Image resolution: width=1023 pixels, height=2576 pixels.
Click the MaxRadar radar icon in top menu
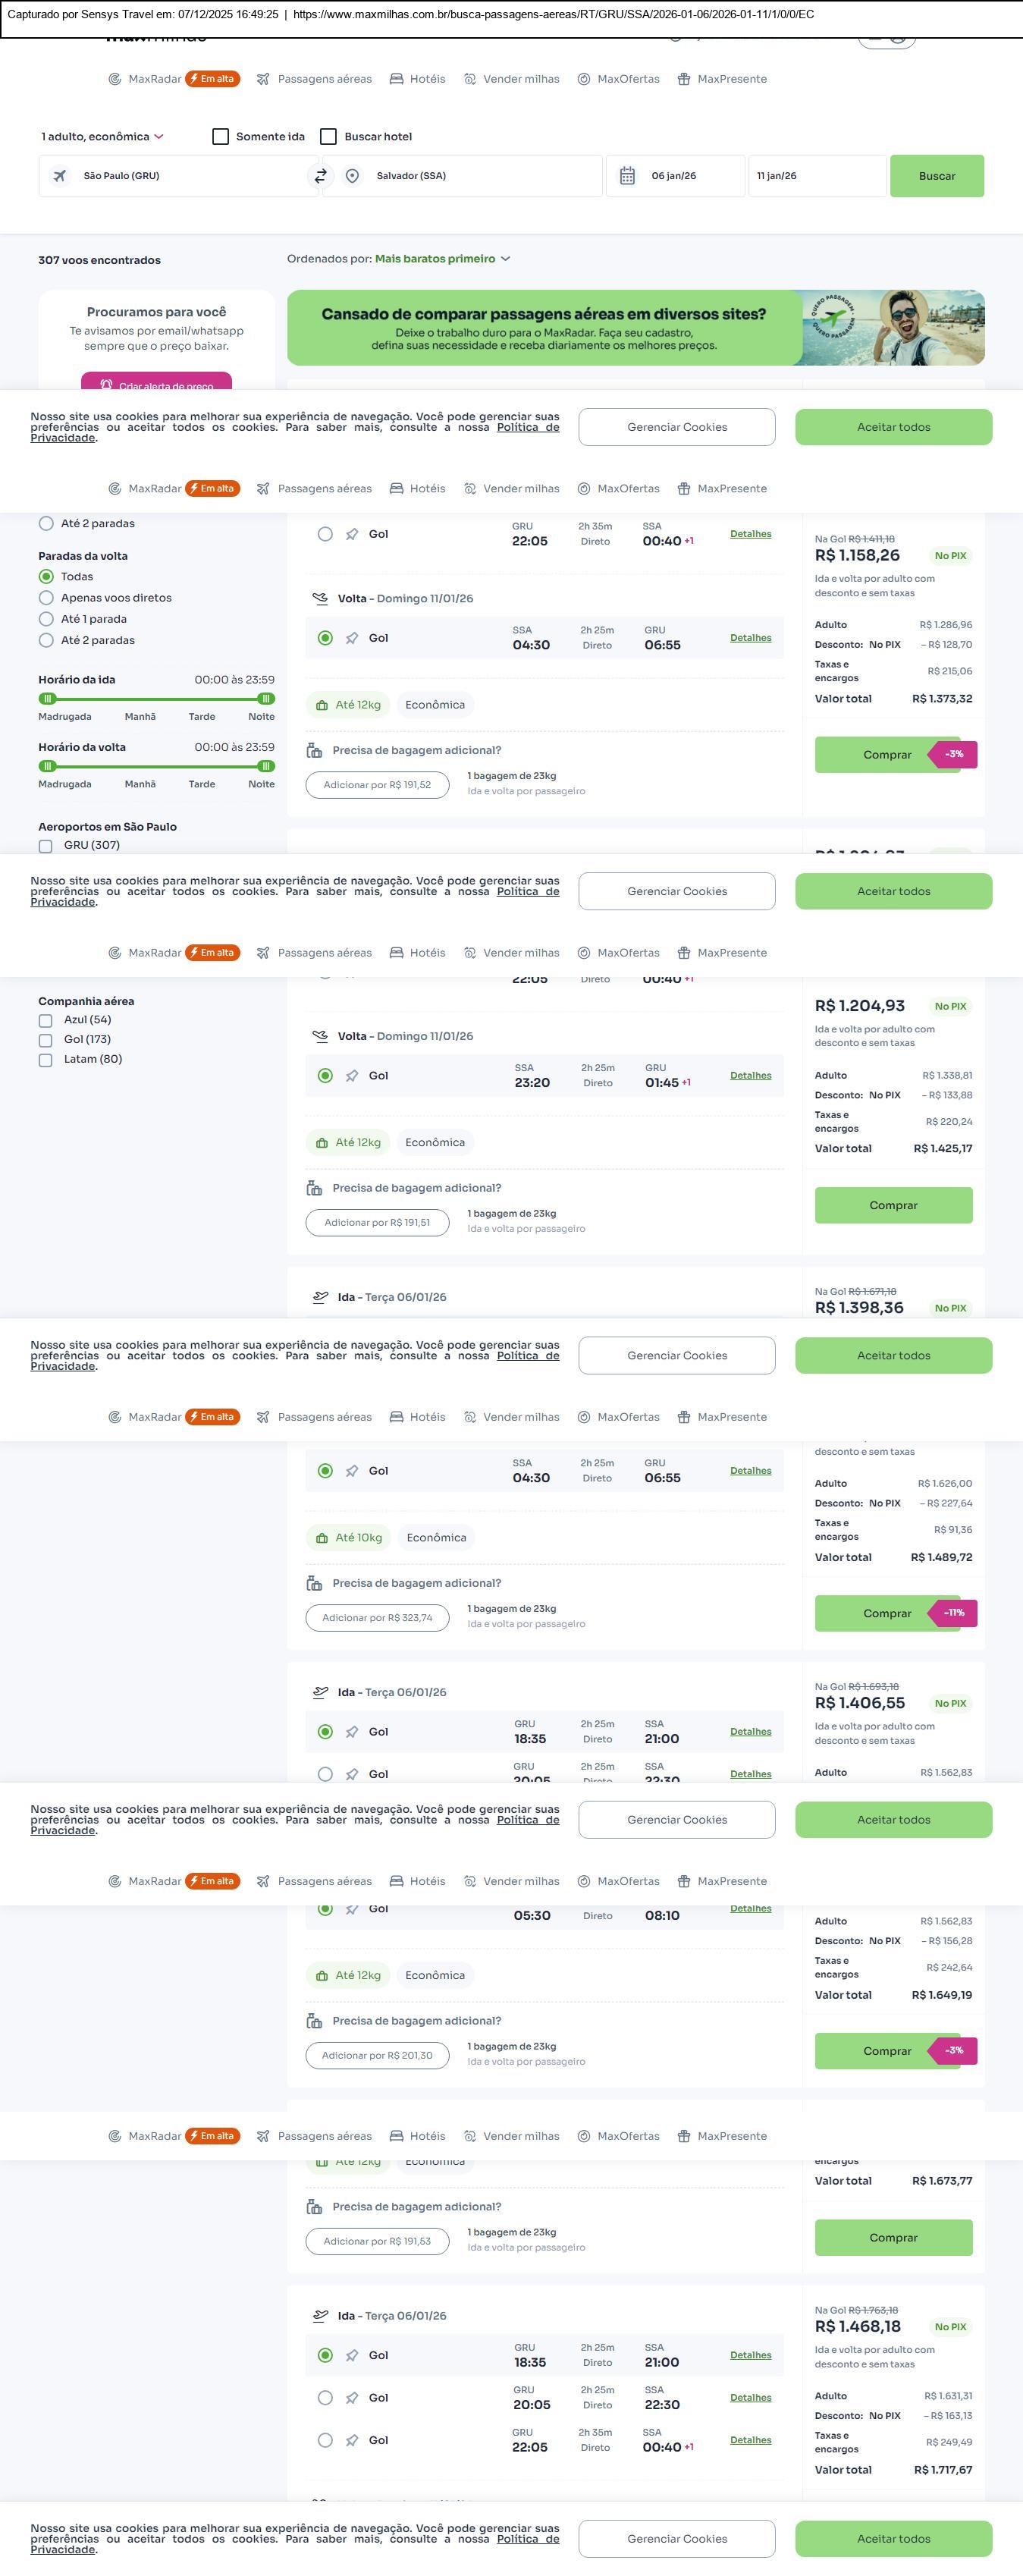pos(115,79)
